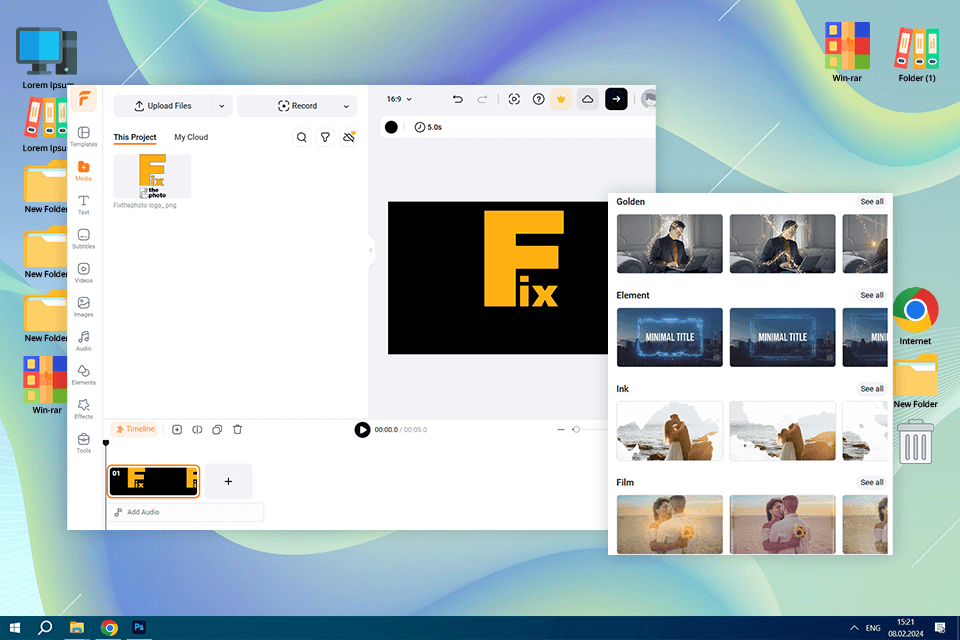Open the Text sidebar tool
Viewport: 960px width, 640px height.
click(x=84, y=205)
